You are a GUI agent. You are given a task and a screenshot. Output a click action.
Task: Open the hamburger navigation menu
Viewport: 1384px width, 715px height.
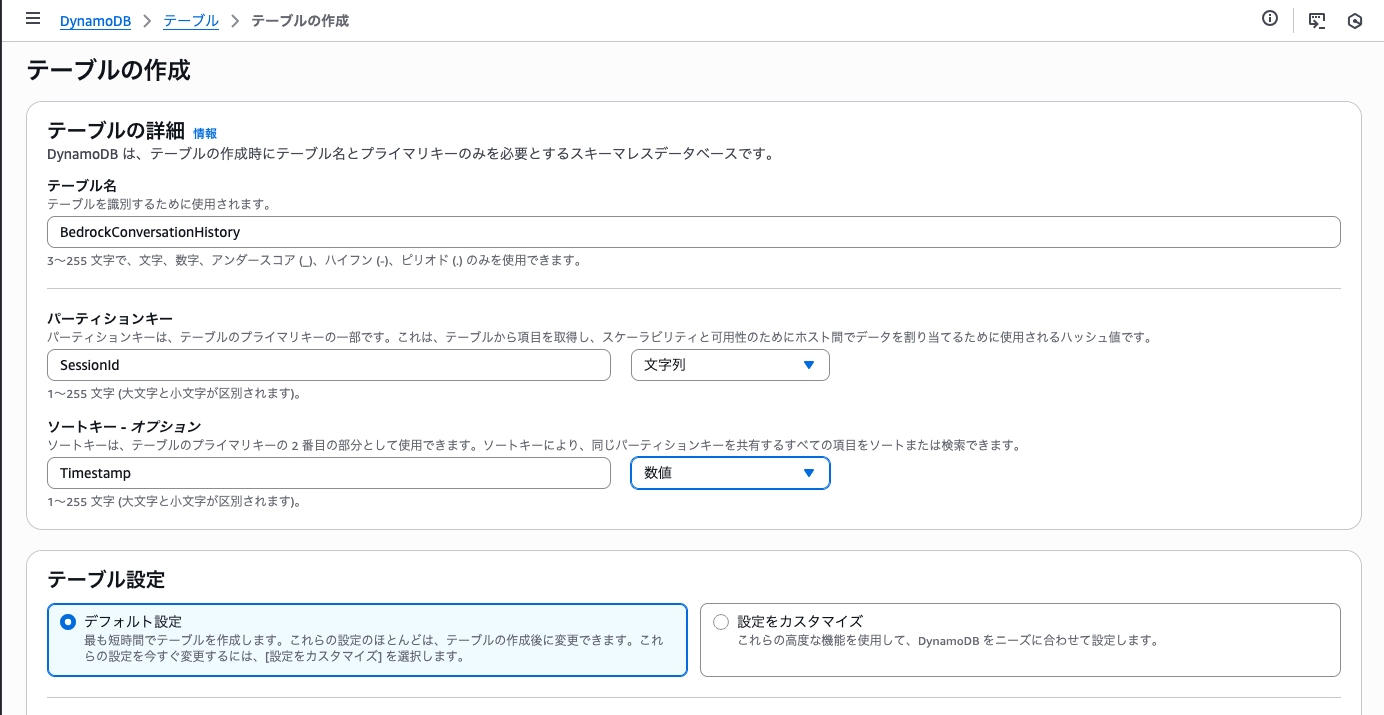[33, 19]
